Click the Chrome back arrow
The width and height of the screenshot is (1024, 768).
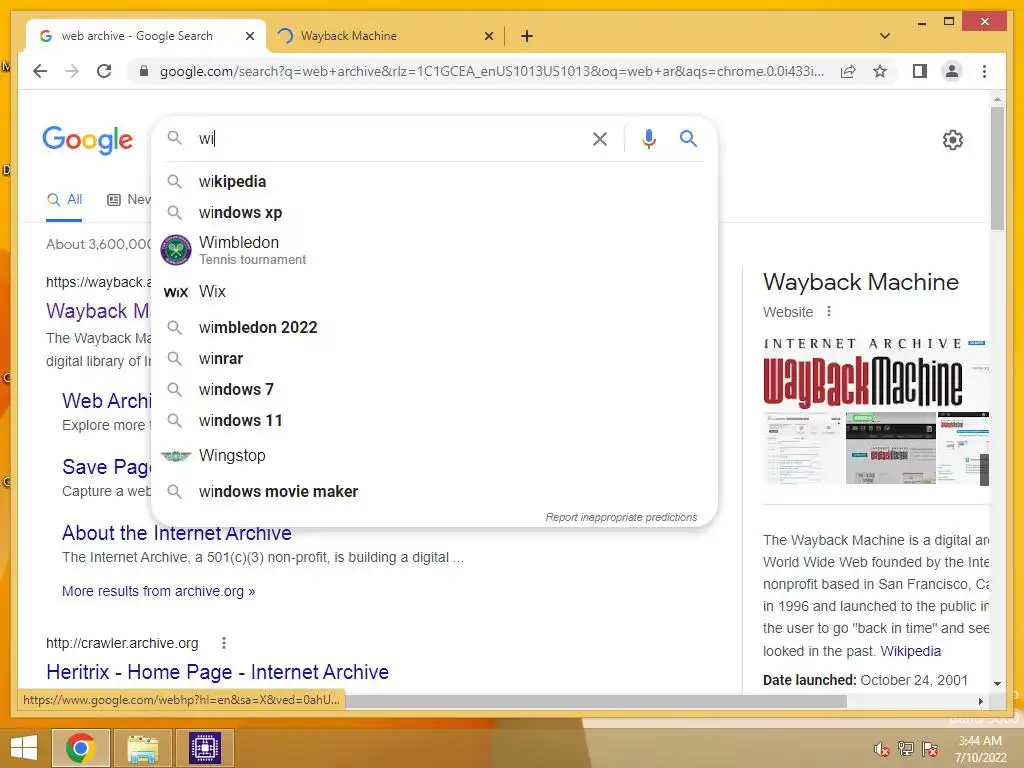40,71
